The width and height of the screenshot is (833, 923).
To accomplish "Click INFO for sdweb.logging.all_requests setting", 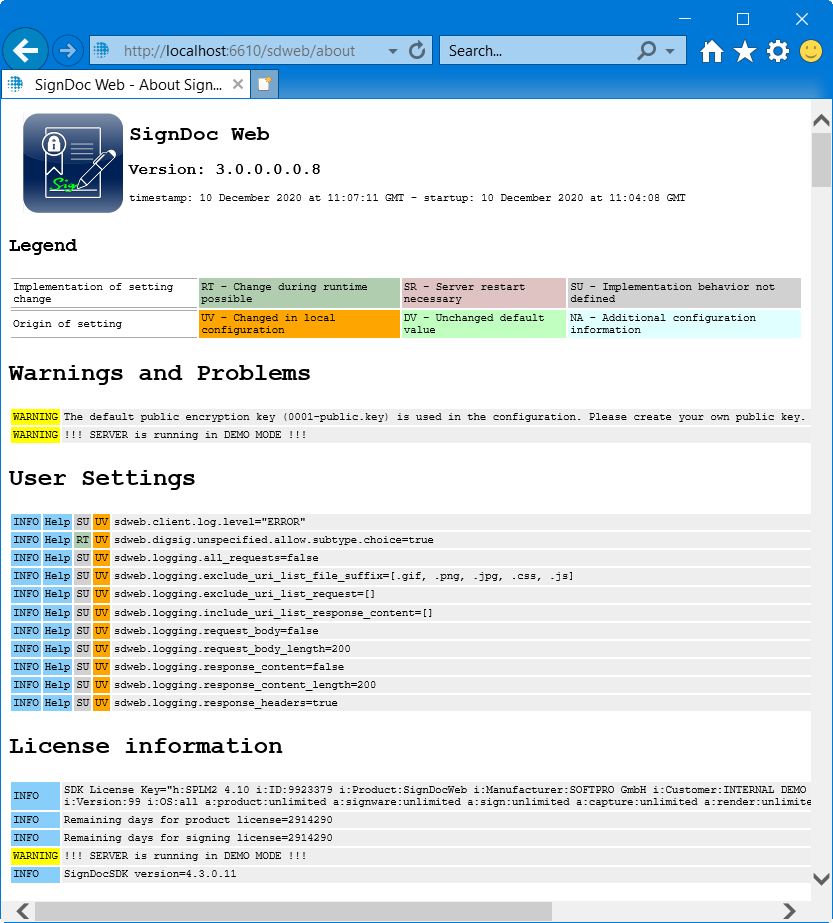I will pyautogui.click(x=25, y=558).
